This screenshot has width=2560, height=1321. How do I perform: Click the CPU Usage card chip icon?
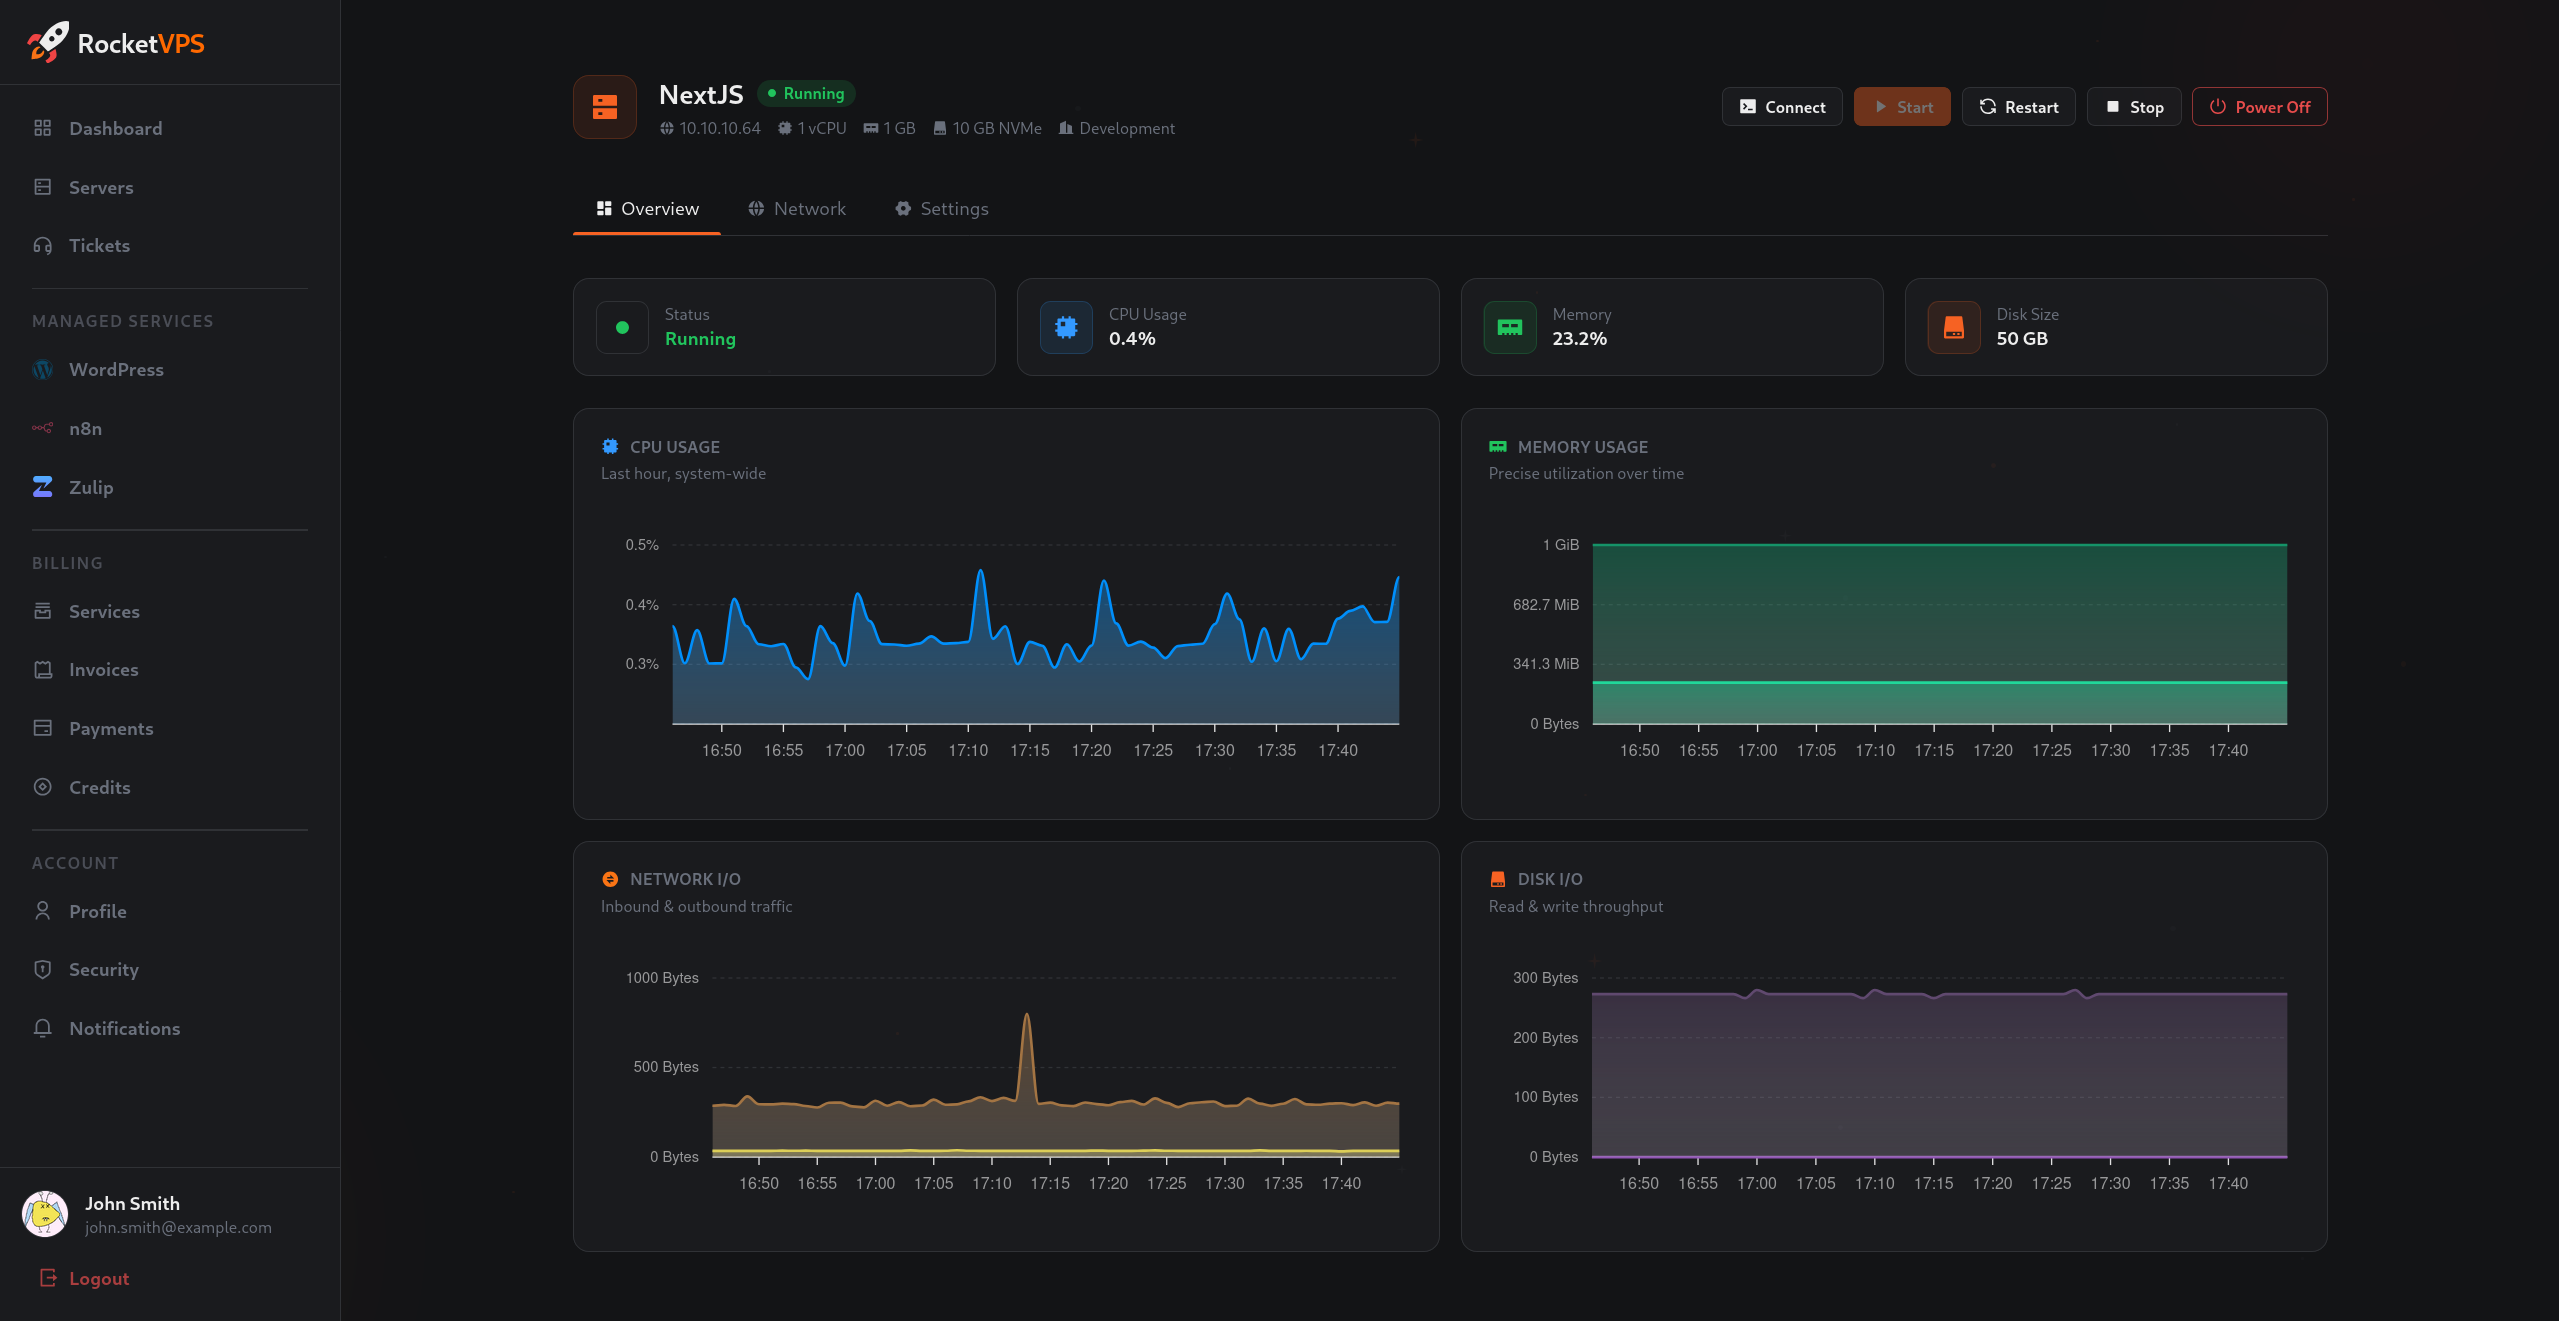tap(1066, 327)
